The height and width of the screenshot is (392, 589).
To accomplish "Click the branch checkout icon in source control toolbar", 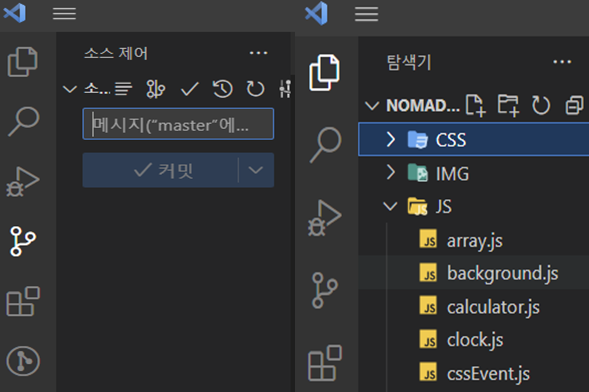I will [x=156, y=89].
